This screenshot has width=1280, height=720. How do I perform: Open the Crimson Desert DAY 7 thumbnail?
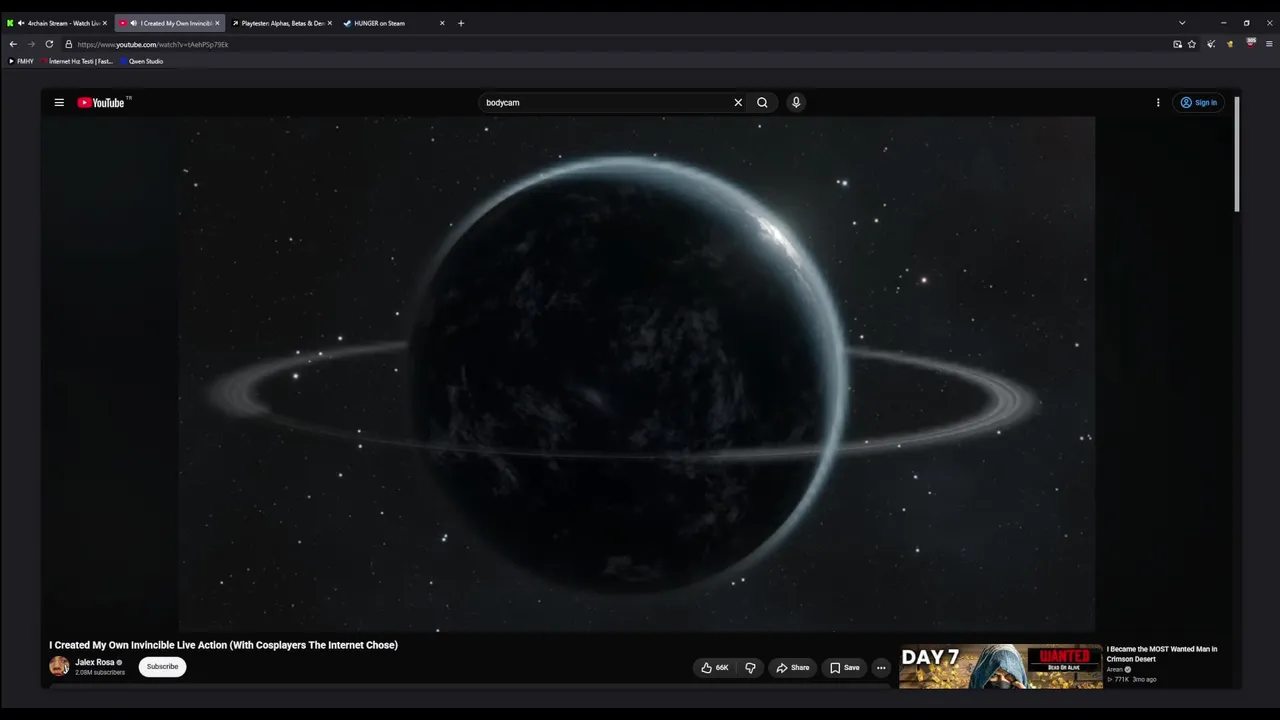(1000, 666)
